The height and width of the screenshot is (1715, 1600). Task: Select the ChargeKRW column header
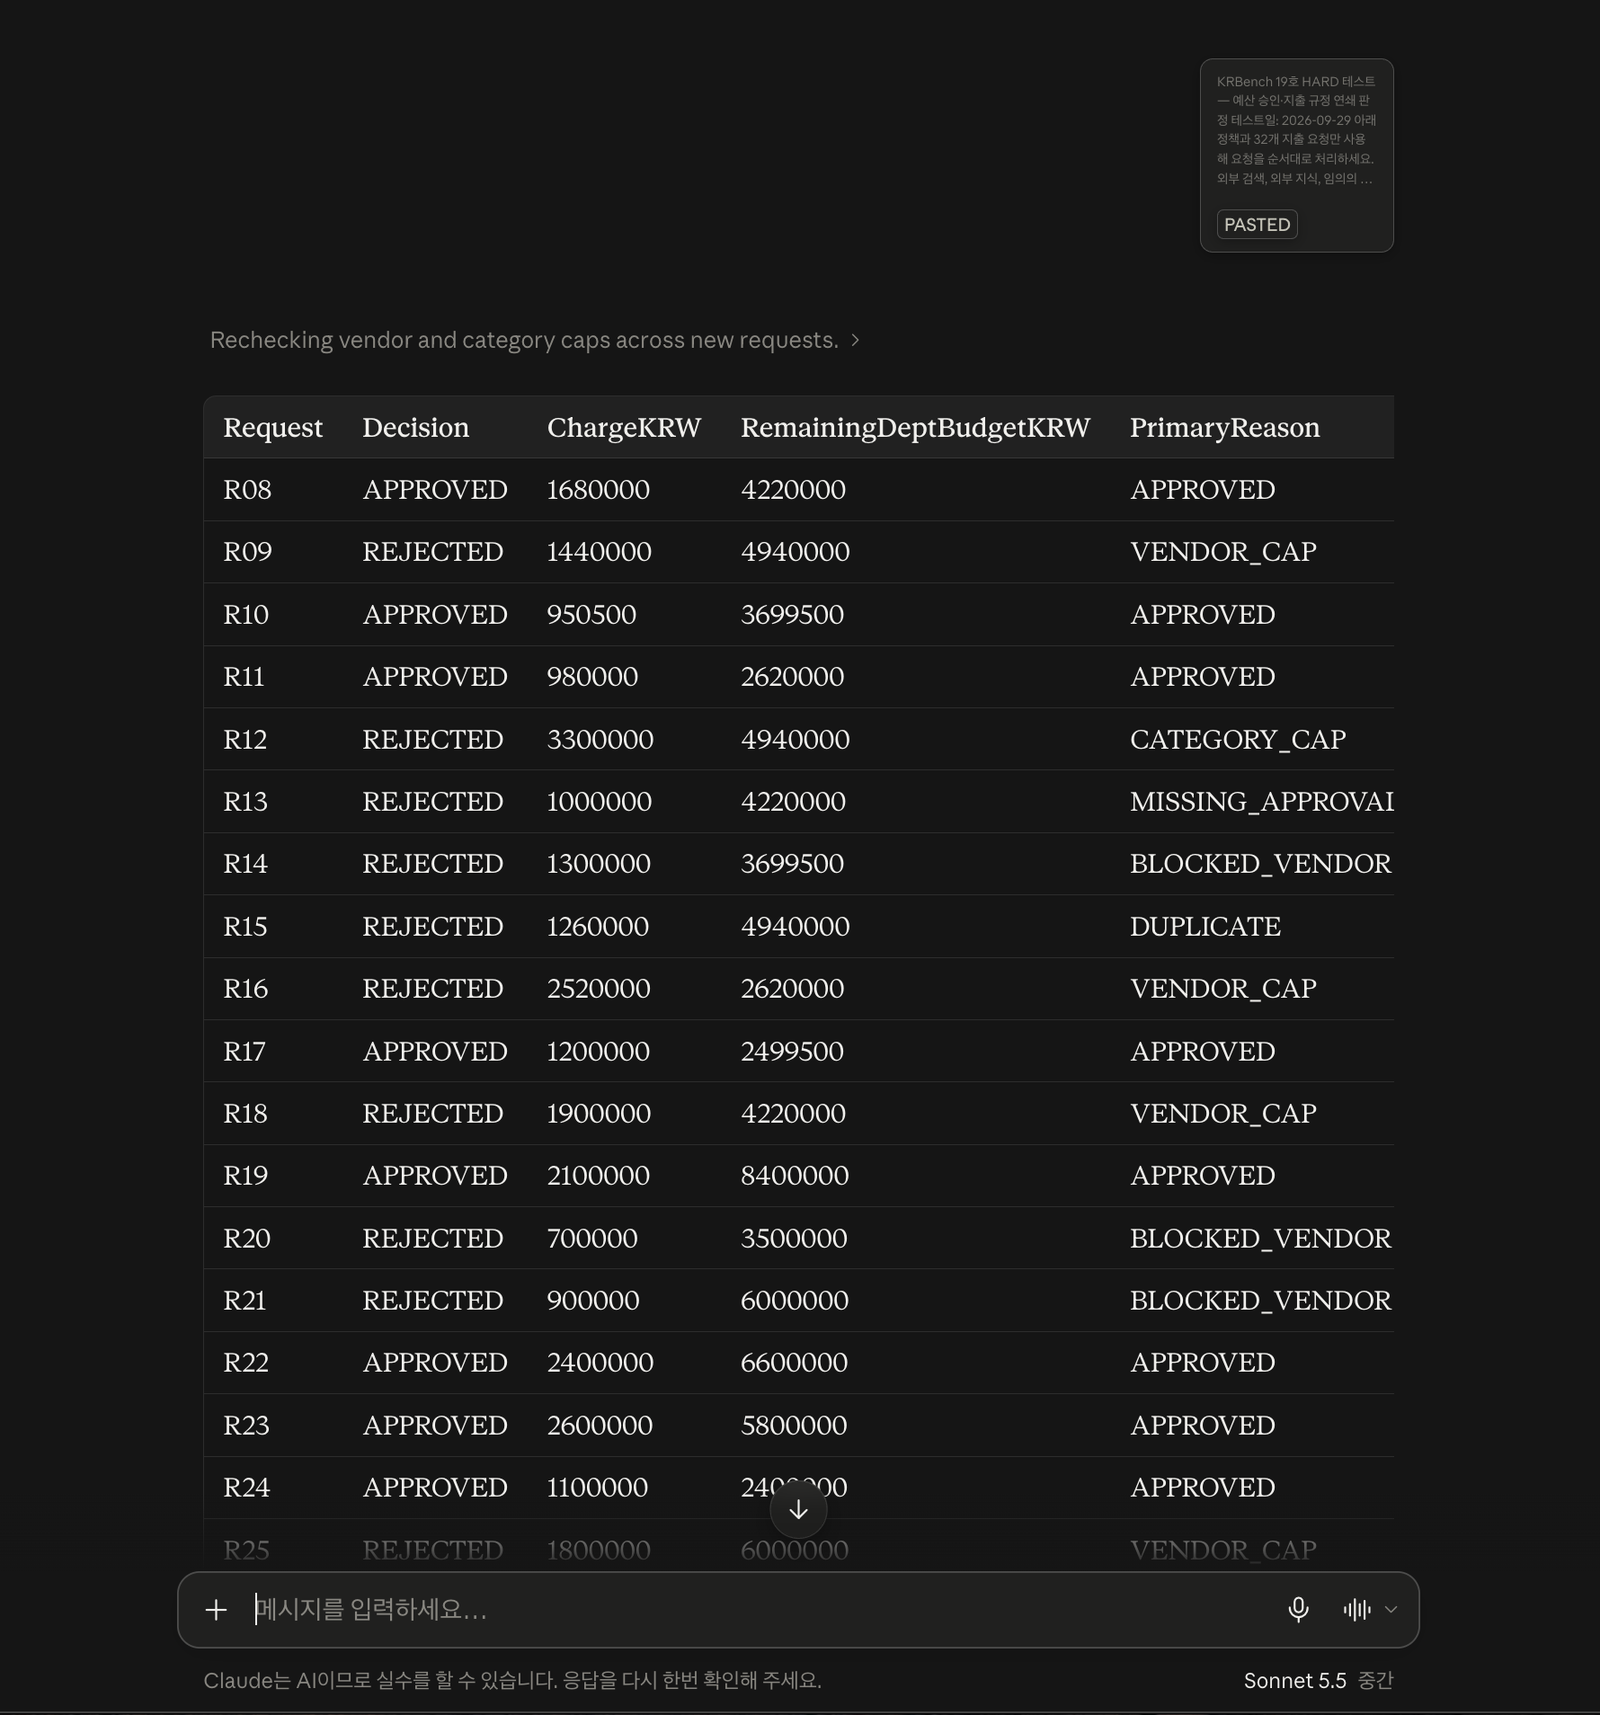(624, 428)
